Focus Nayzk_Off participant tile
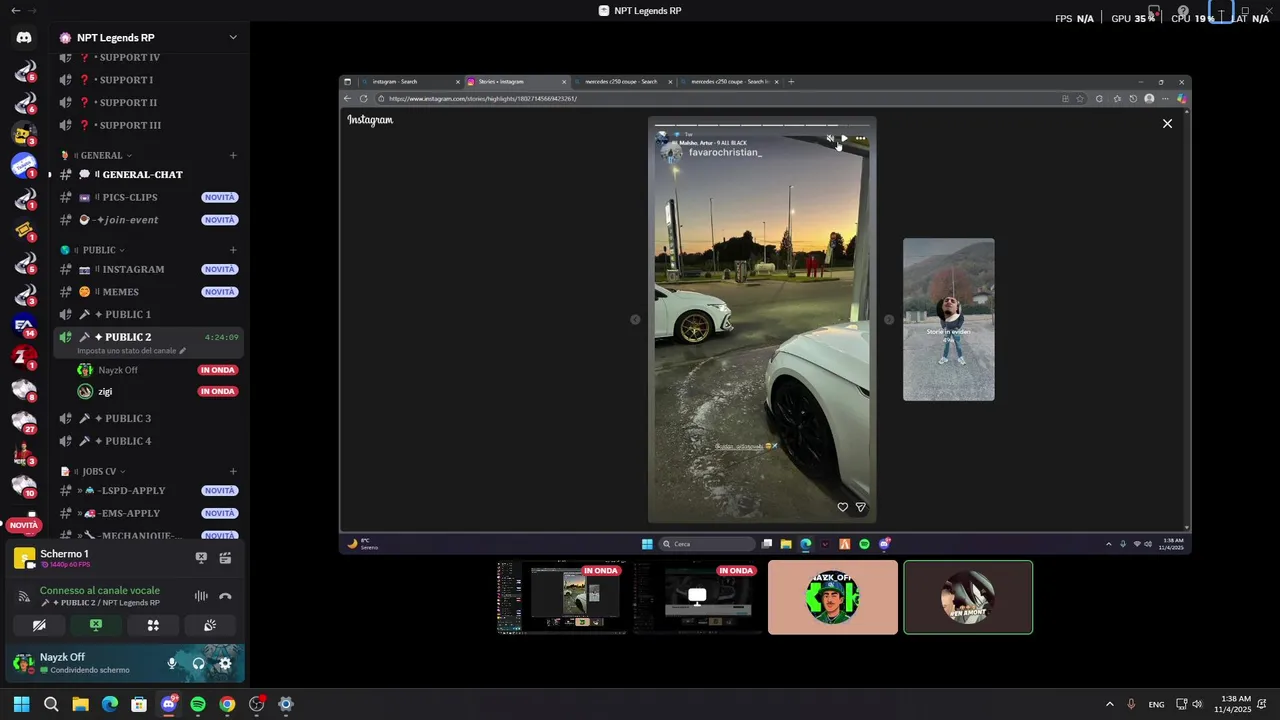 pos(833,597)
